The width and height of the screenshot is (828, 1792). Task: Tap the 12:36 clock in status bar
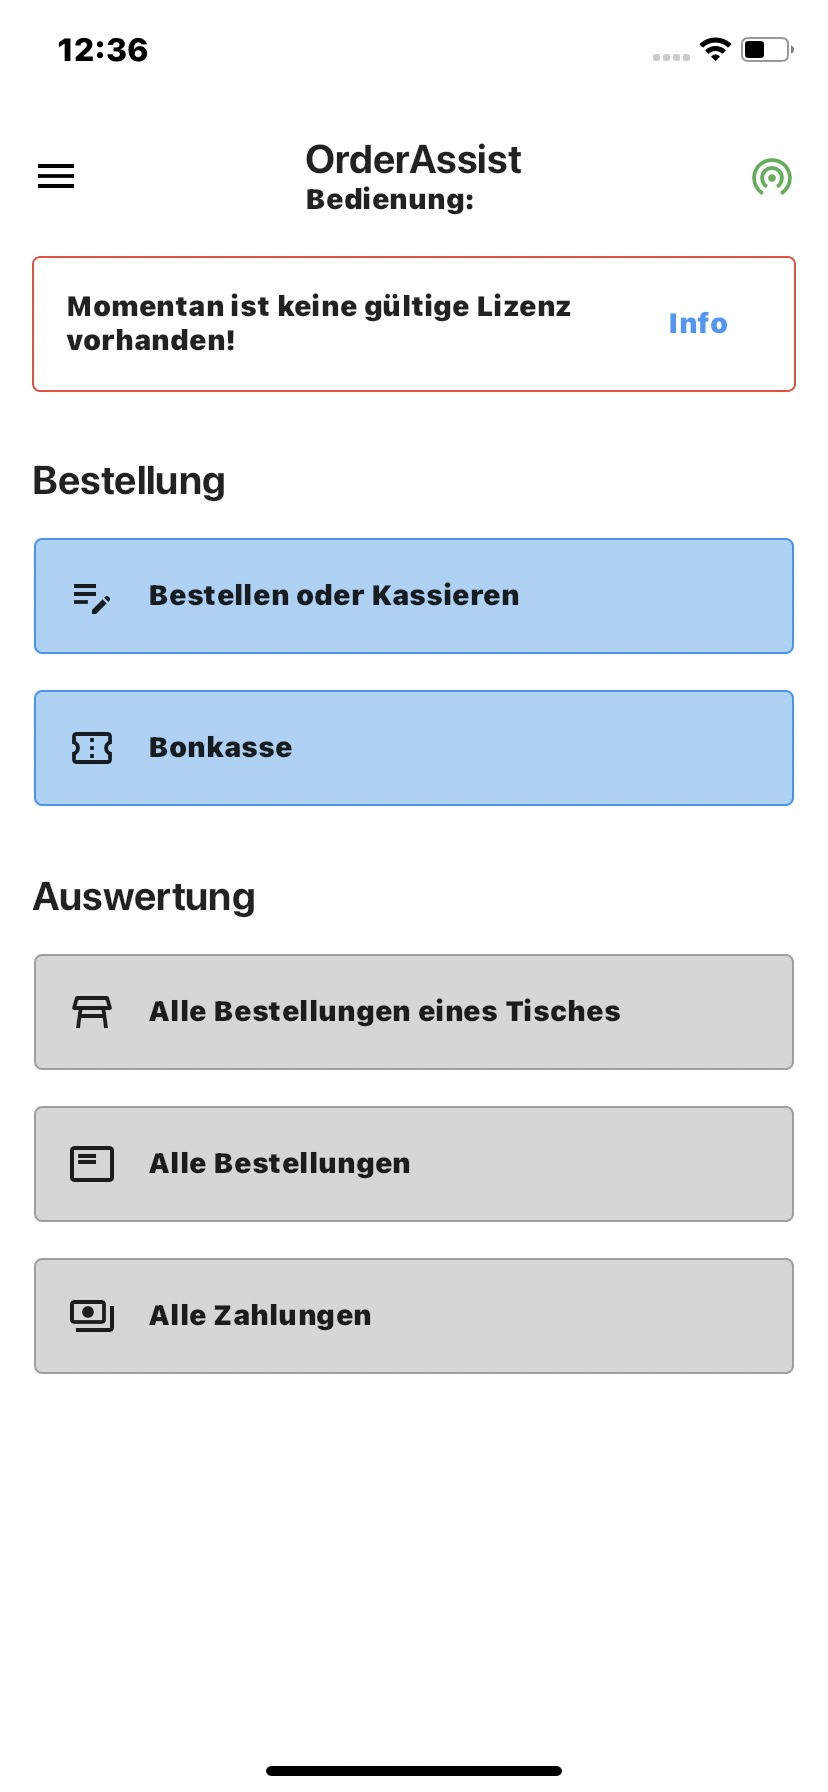coord(103,50)
